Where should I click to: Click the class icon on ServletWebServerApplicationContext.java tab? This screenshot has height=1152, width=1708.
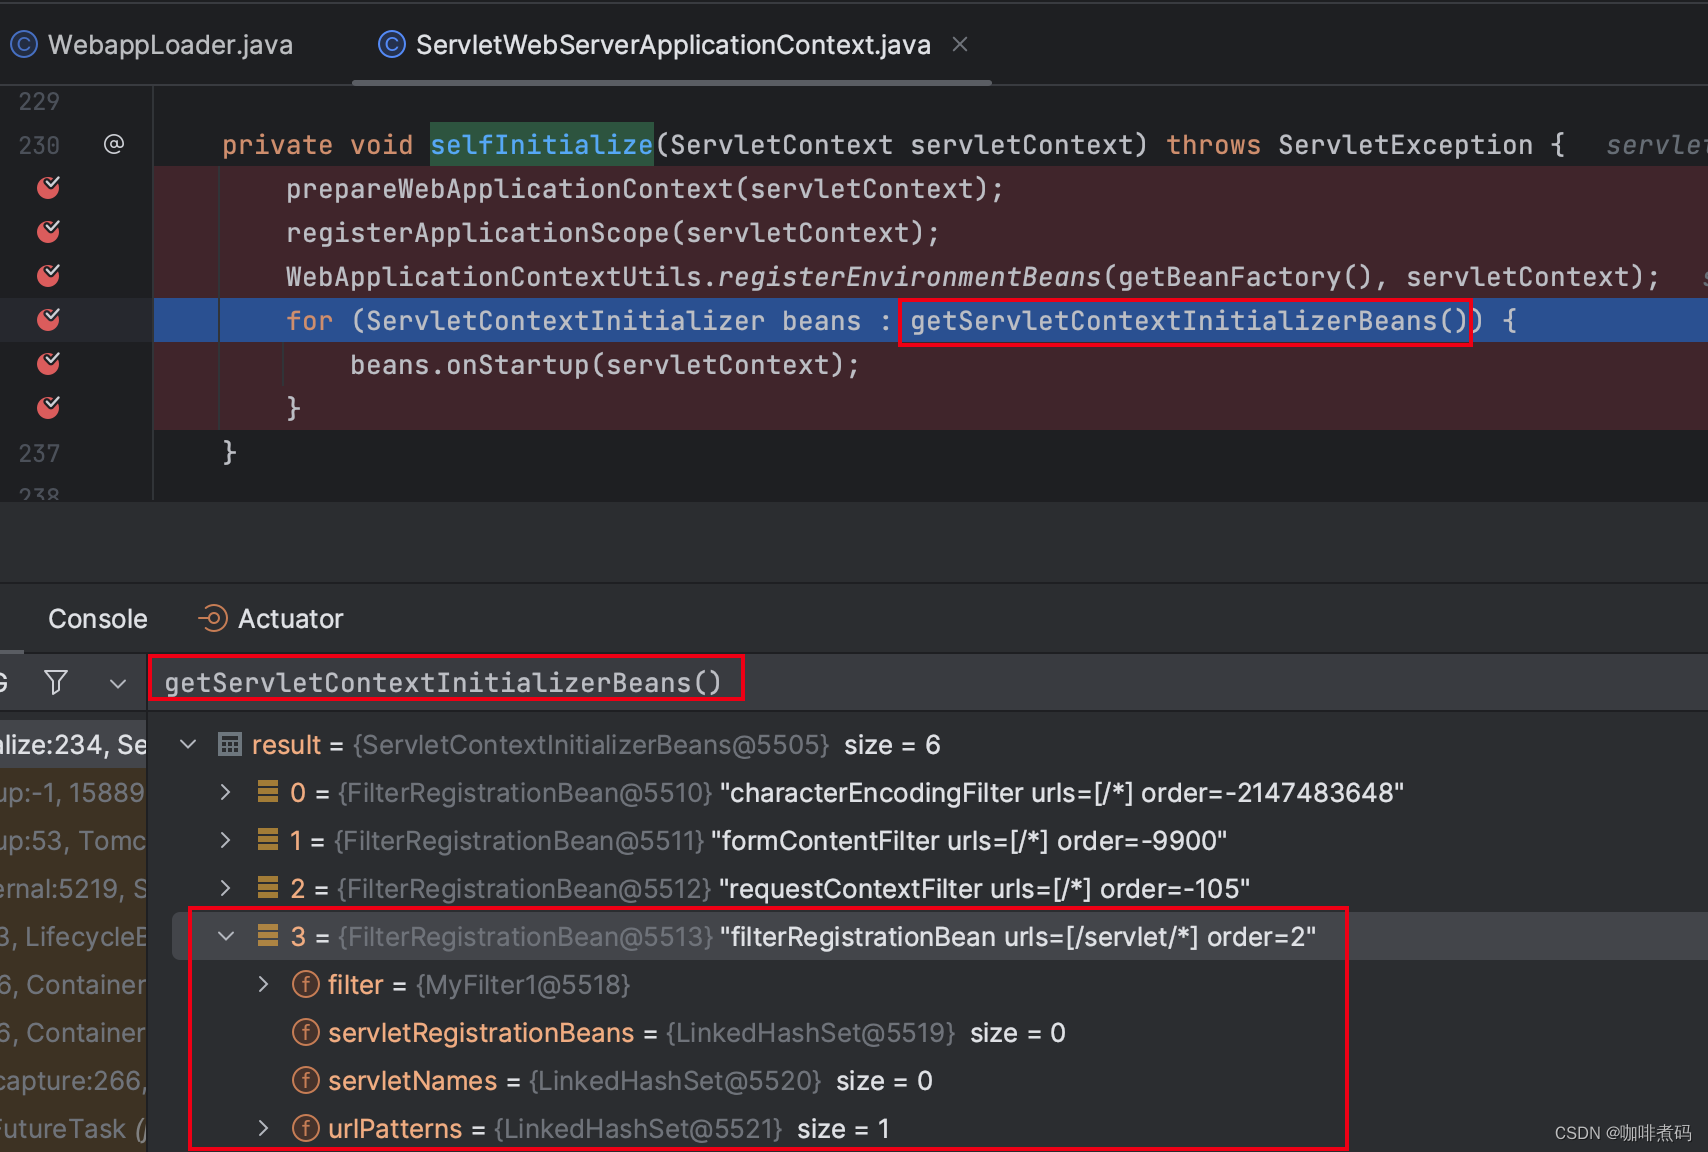(392, 45)
